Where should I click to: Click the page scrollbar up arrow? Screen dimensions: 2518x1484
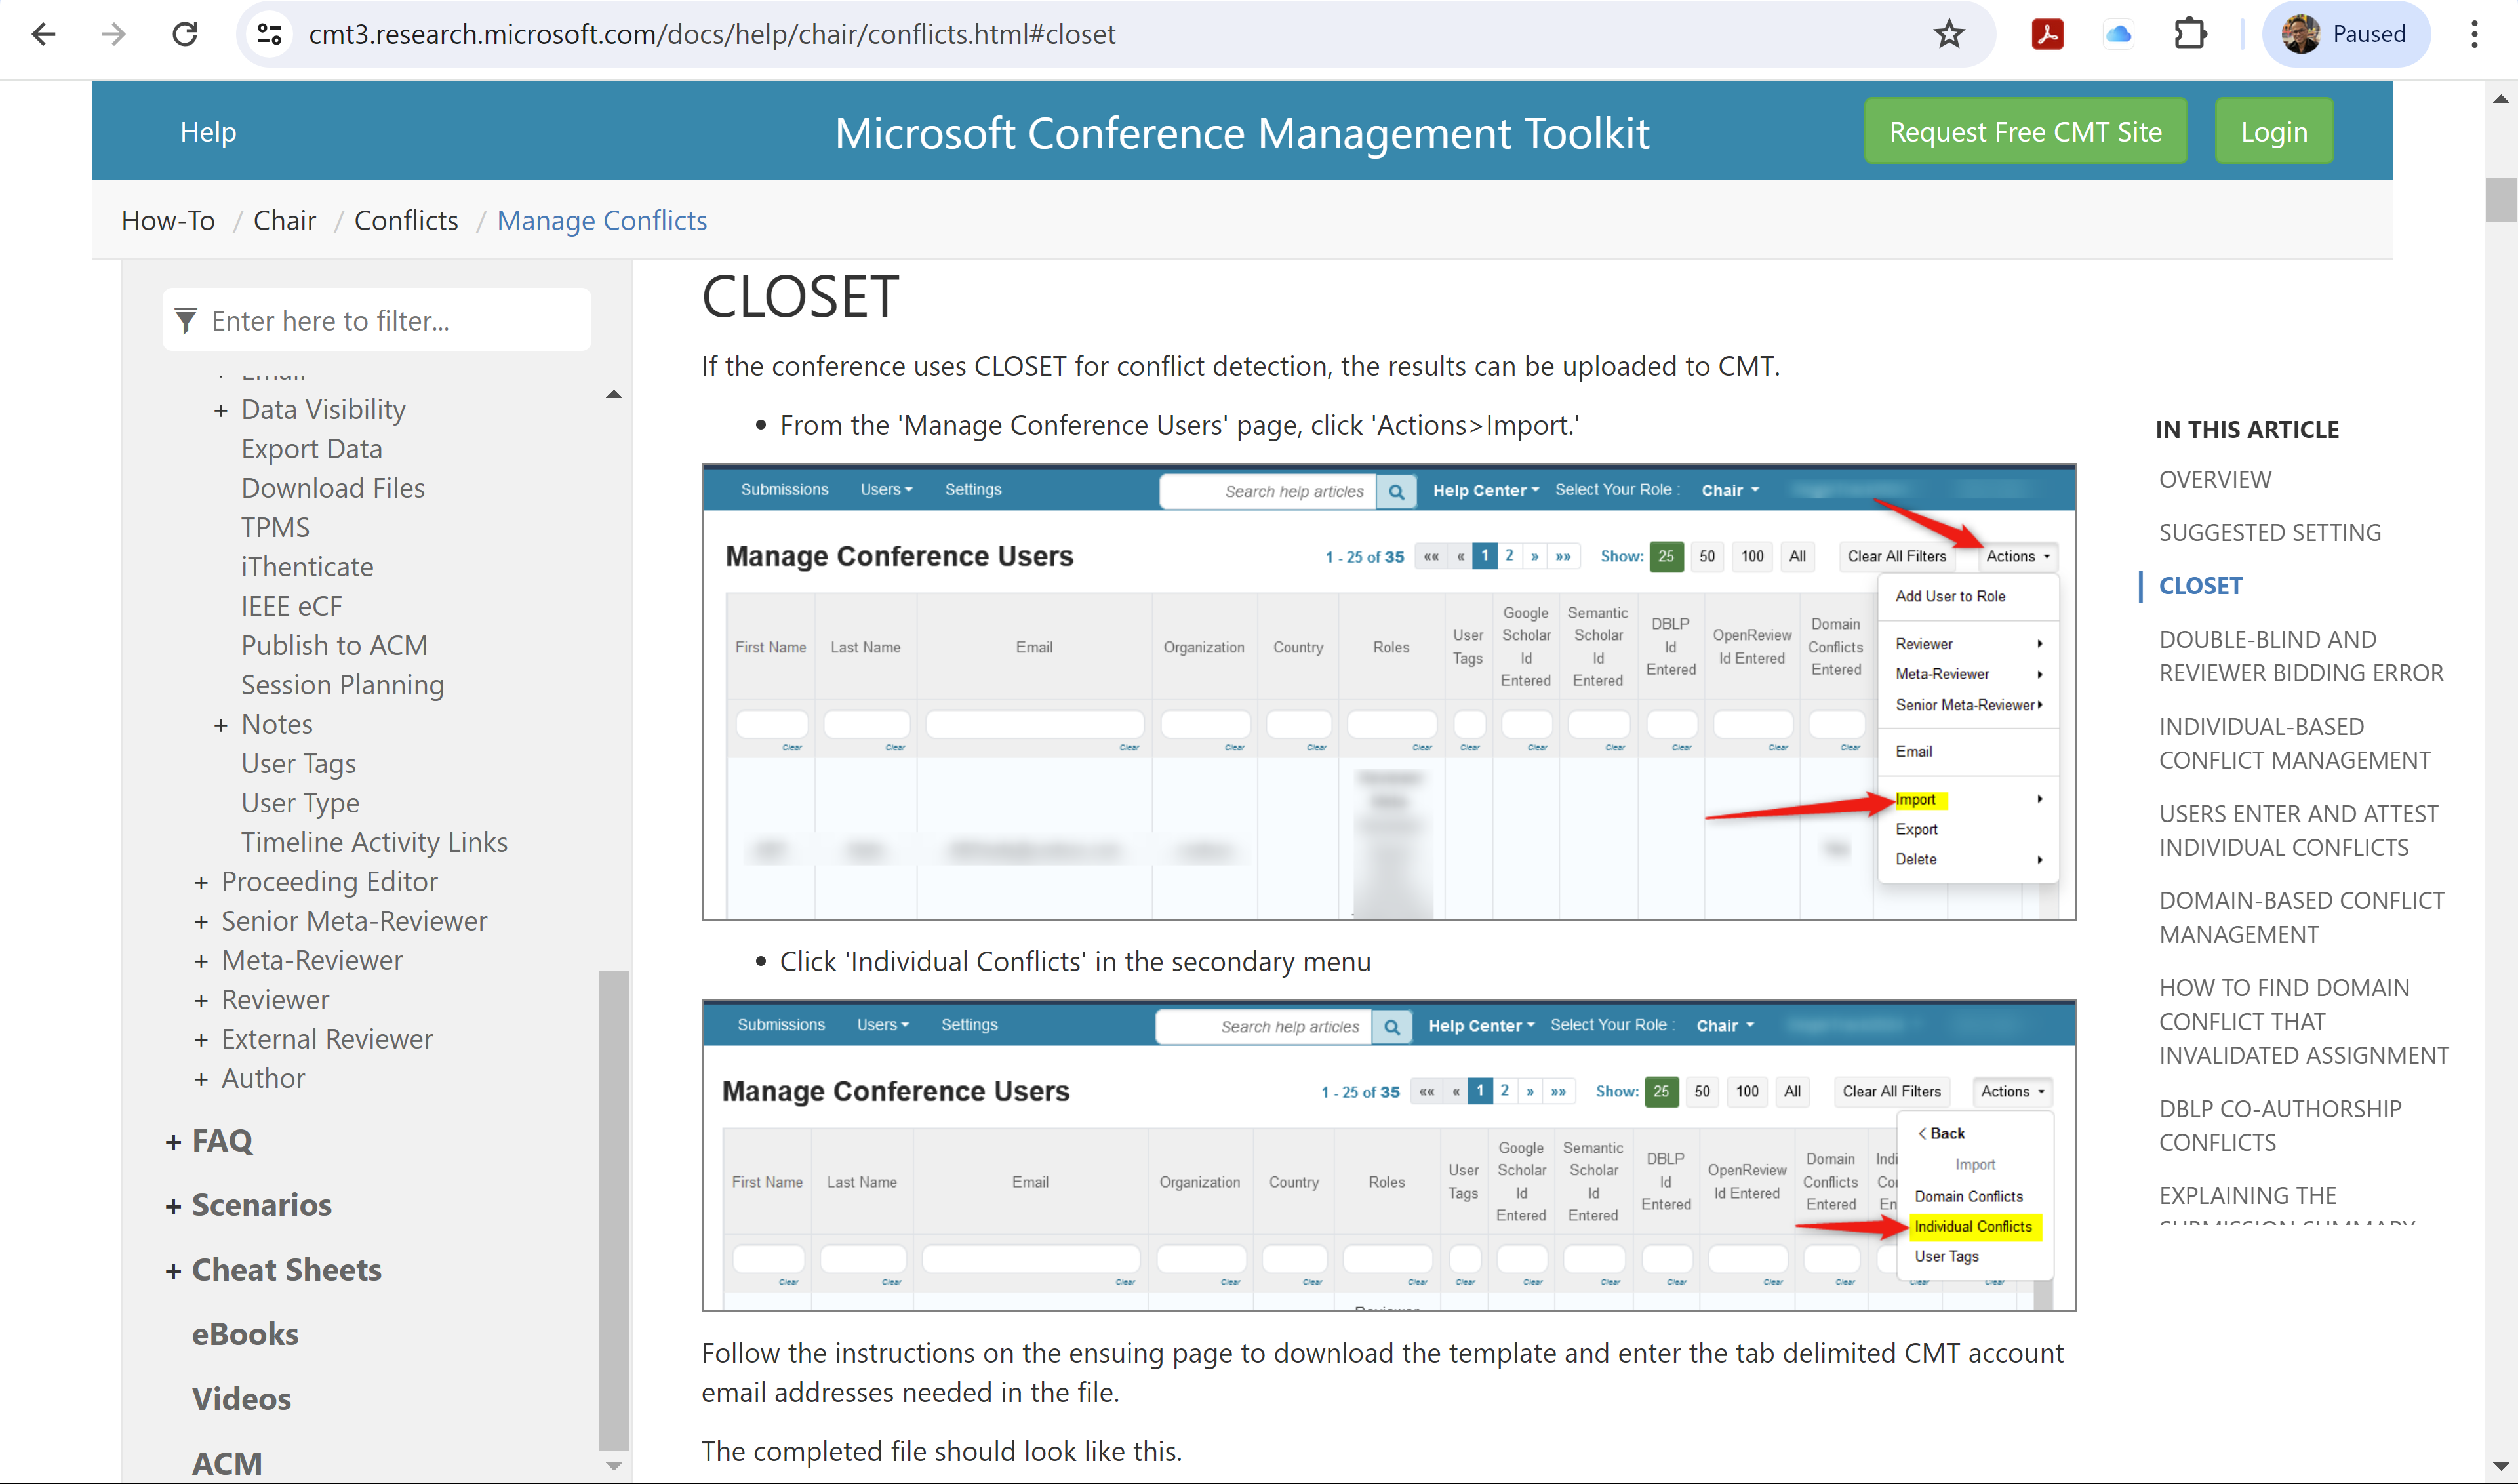tap(2501, 99)
